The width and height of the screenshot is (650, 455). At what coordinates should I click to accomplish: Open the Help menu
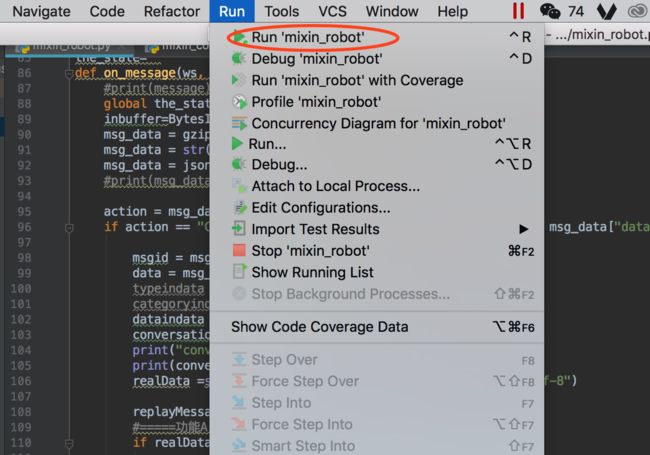(452, 11)
